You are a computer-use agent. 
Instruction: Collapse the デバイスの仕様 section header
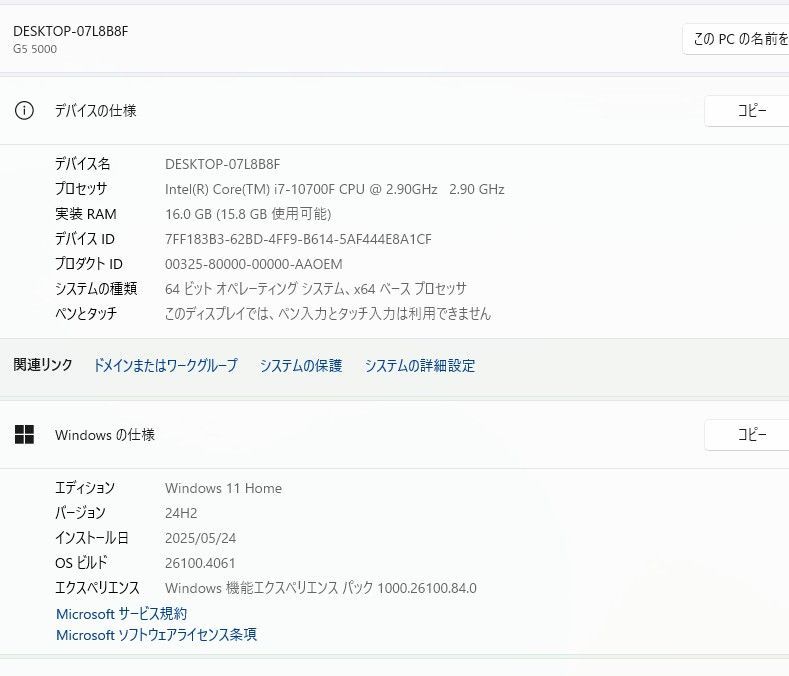(x=394, y=111)
